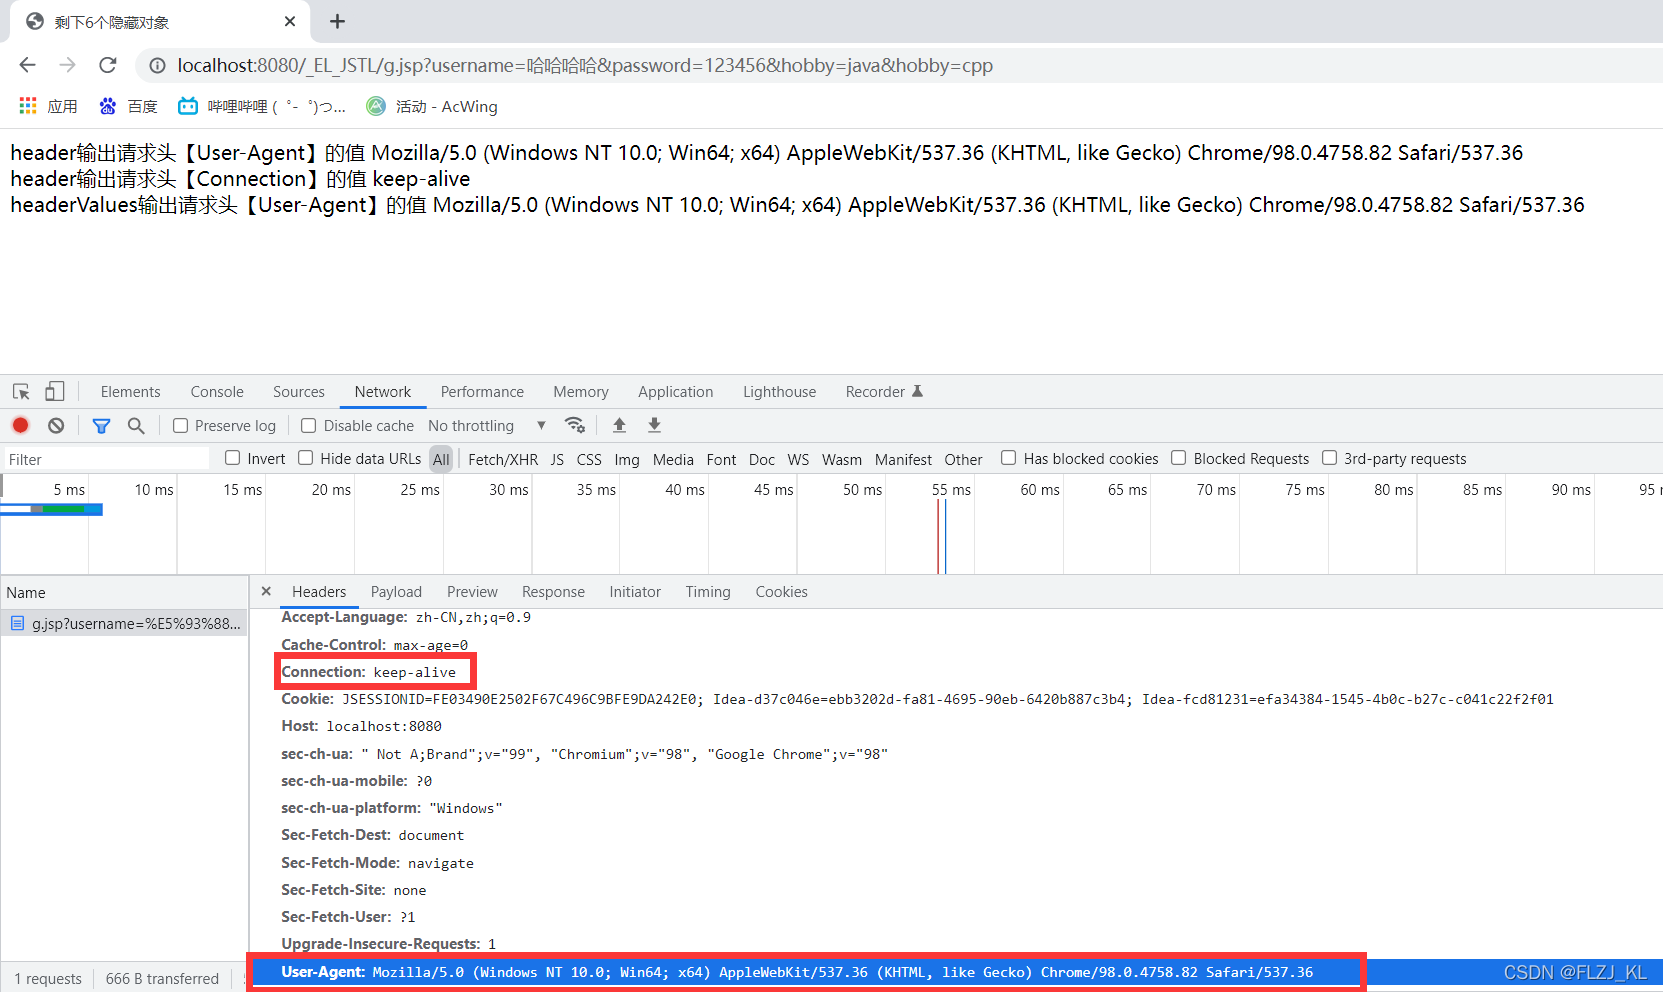Check Hide data URLs
The image size is (1663, 992).
[x=306, y=458]
